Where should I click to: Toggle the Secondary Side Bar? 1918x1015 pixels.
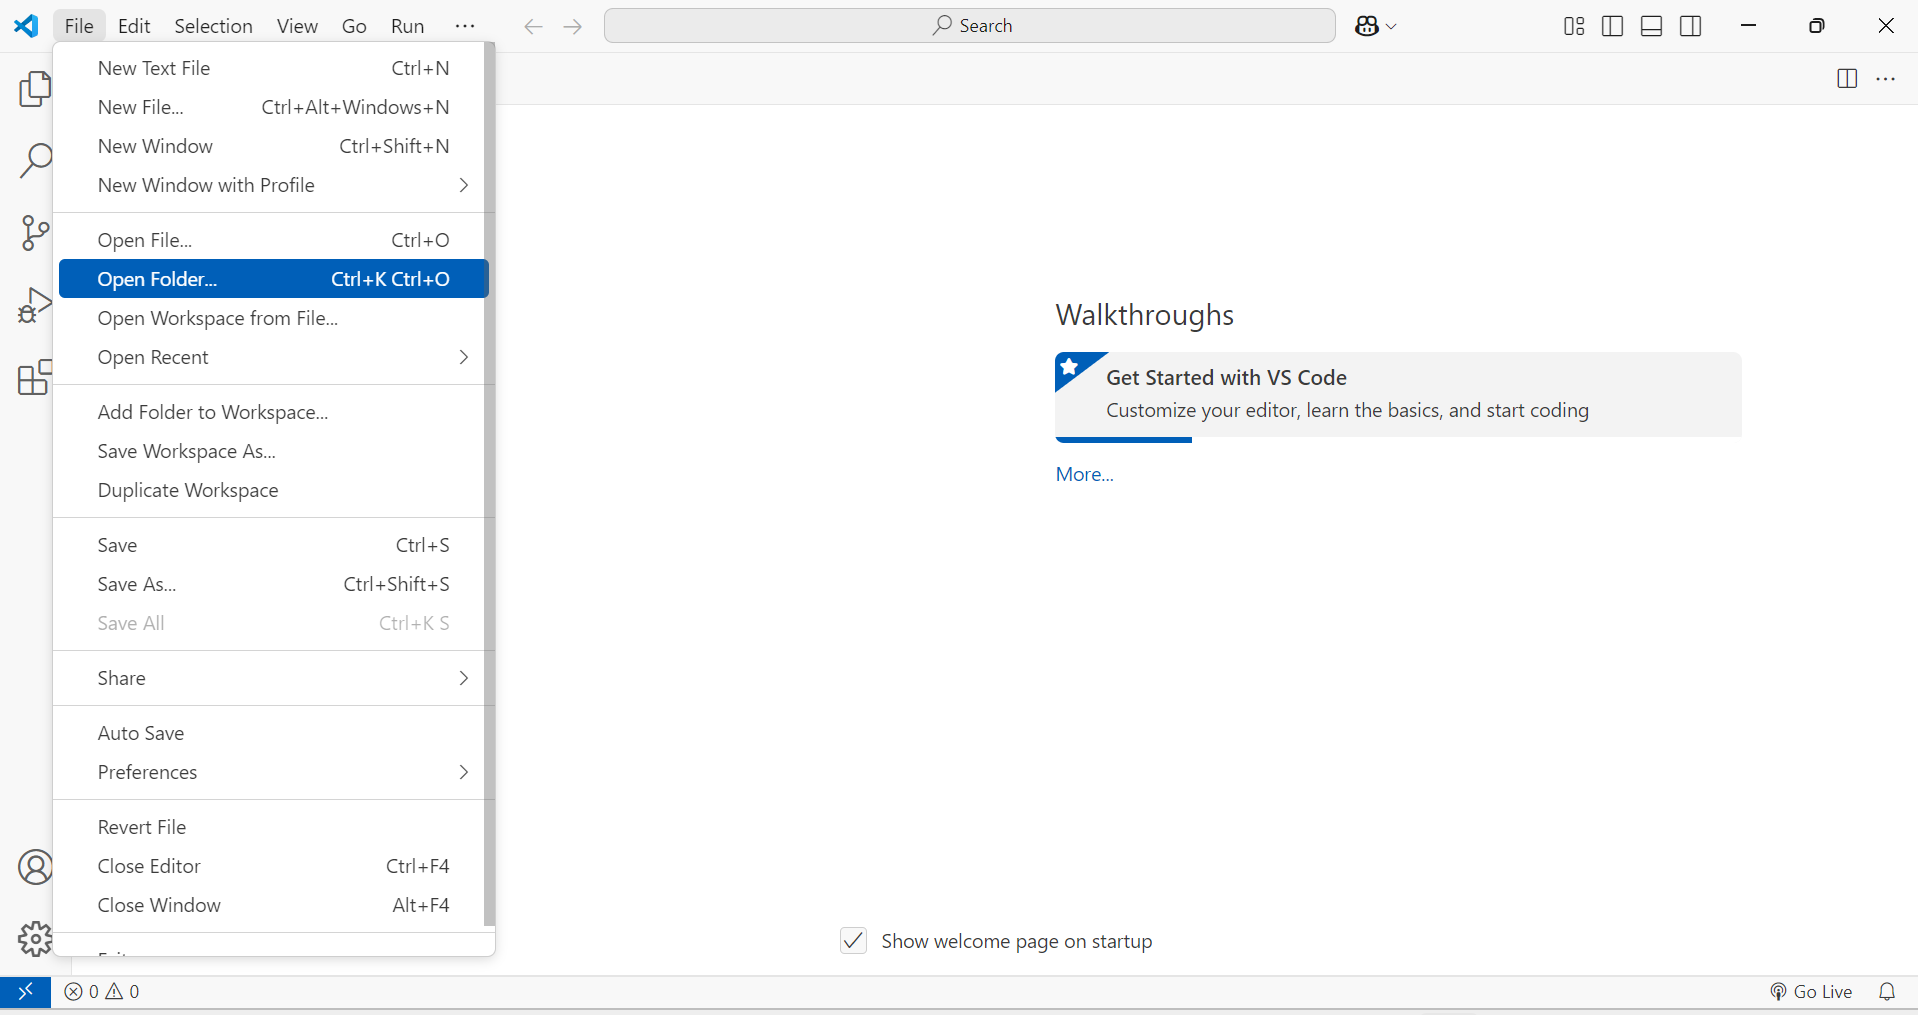tap(1691, 26)
